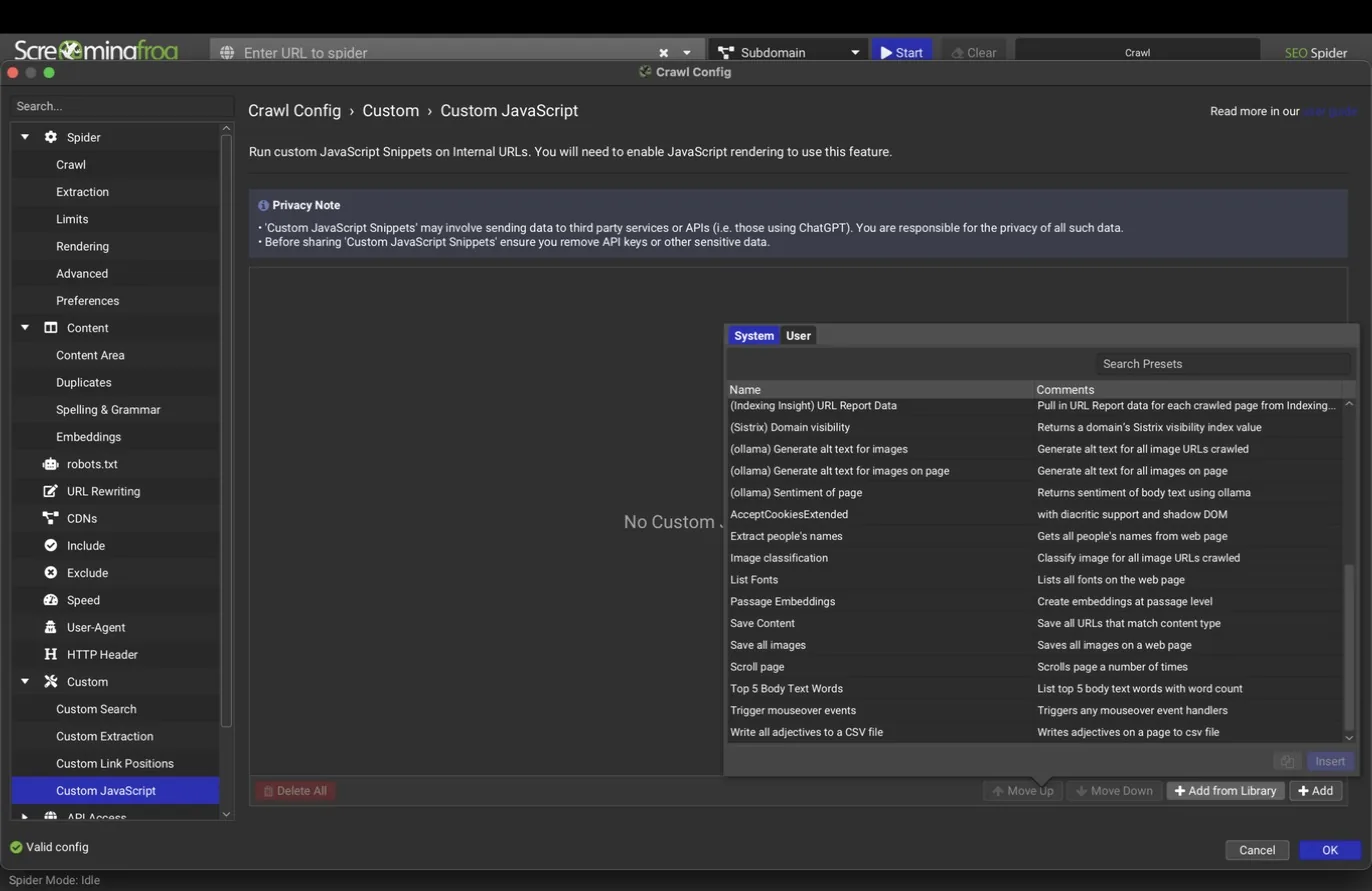The width and height of the screenshot is (1372, 891).
Task: Click the Crawl Config title frog icon
Action: point(645,72)
